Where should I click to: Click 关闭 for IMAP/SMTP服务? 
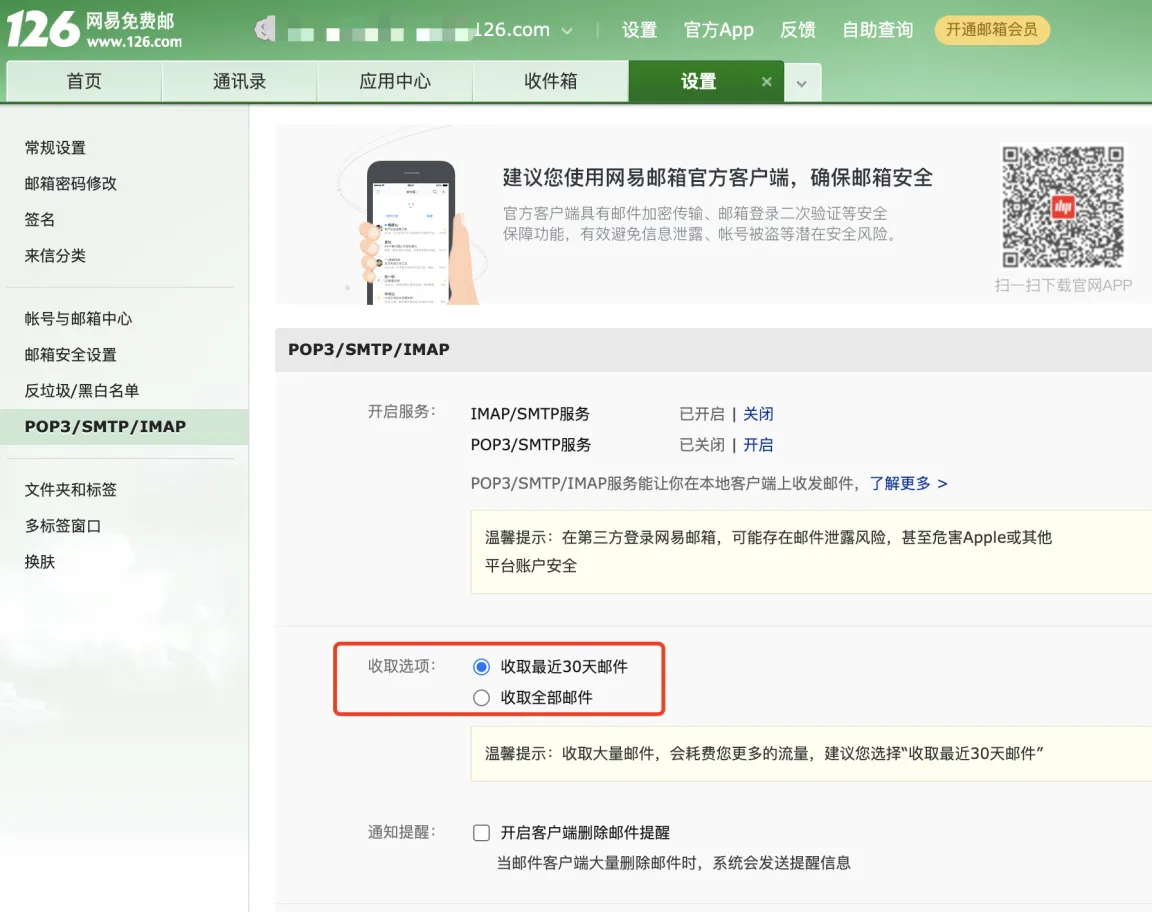pos(758,414)
